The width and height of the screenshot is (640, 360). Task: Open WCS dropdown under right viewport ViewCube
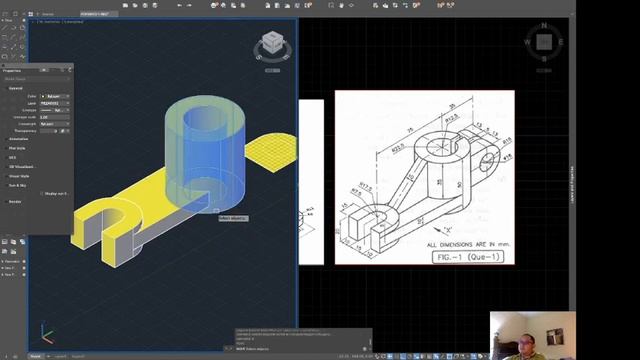pos(544,71)
